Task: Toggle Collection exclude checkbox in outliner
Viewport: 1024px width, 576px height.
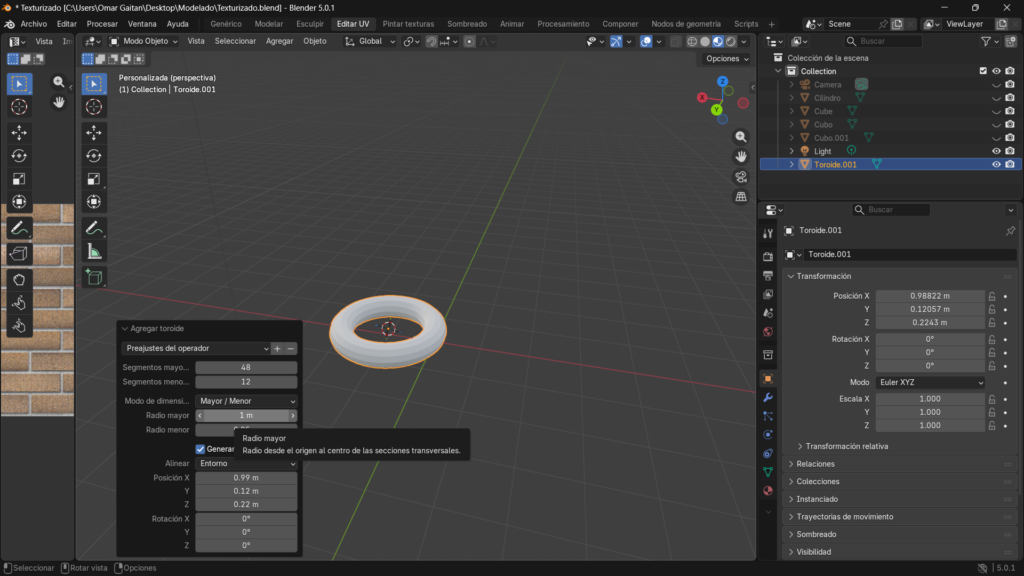Action: click(983, 71)
